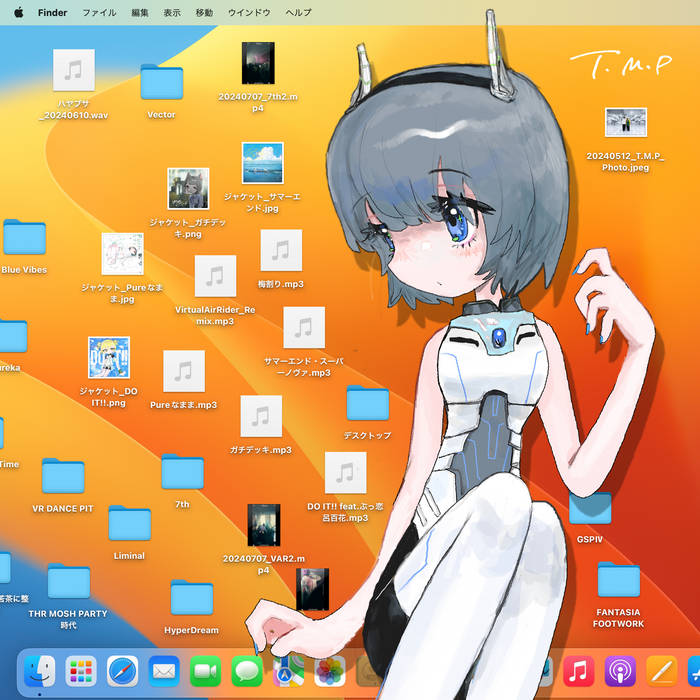Open the Safari browser in Dock
The image size is (700, 700).
(122, 671)
